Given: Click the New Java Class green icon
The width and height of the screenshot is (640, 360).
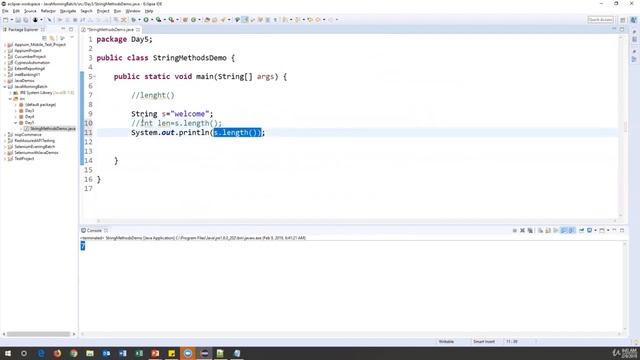Looking at the screenshot, I should click(193, 20).
